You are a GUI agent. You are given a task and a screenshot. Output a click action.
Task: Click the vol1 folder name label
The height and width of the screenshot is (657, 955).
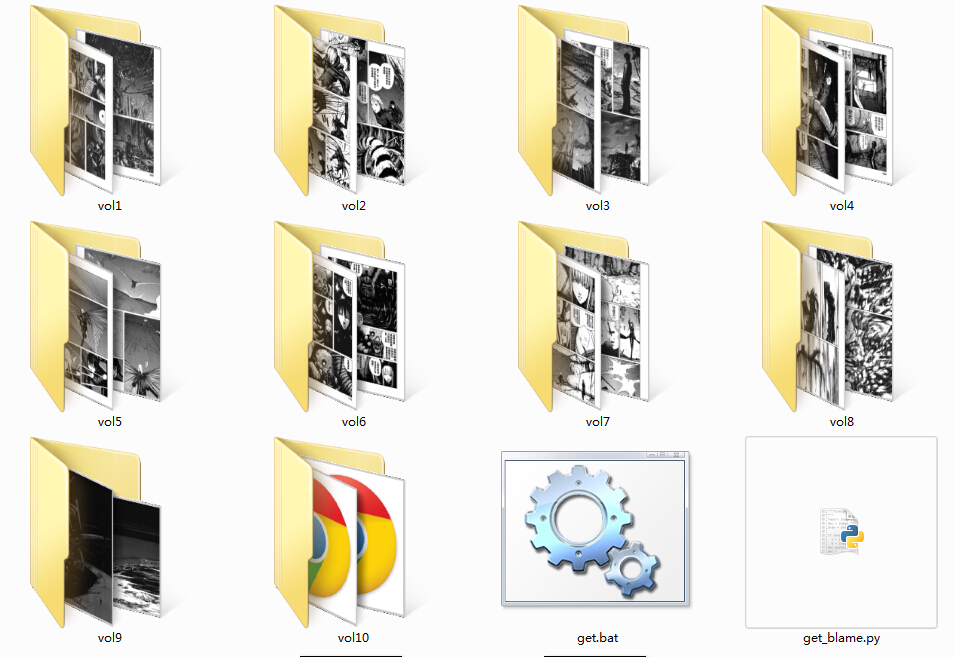point(110,206)
